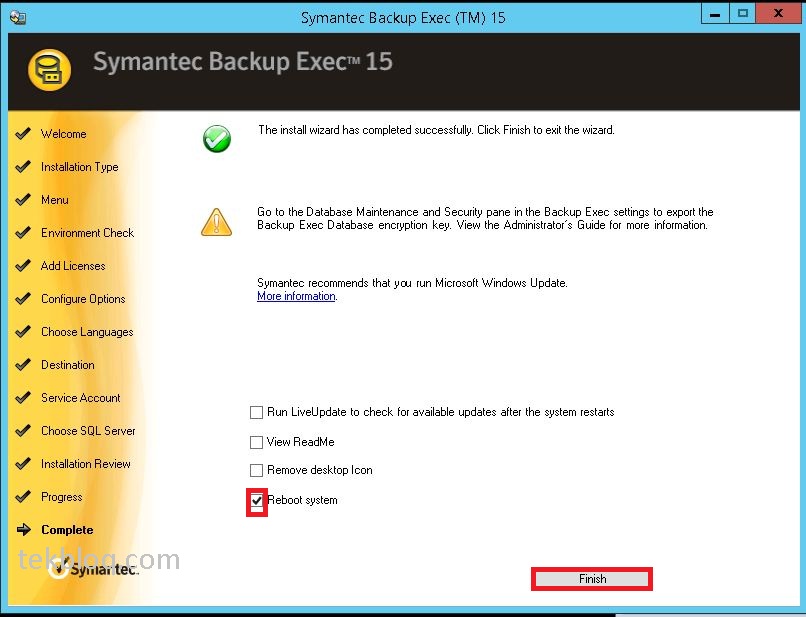Click the installer icon in title bar
The height and width of the screenshot is (617, 806).
[18, 17]
